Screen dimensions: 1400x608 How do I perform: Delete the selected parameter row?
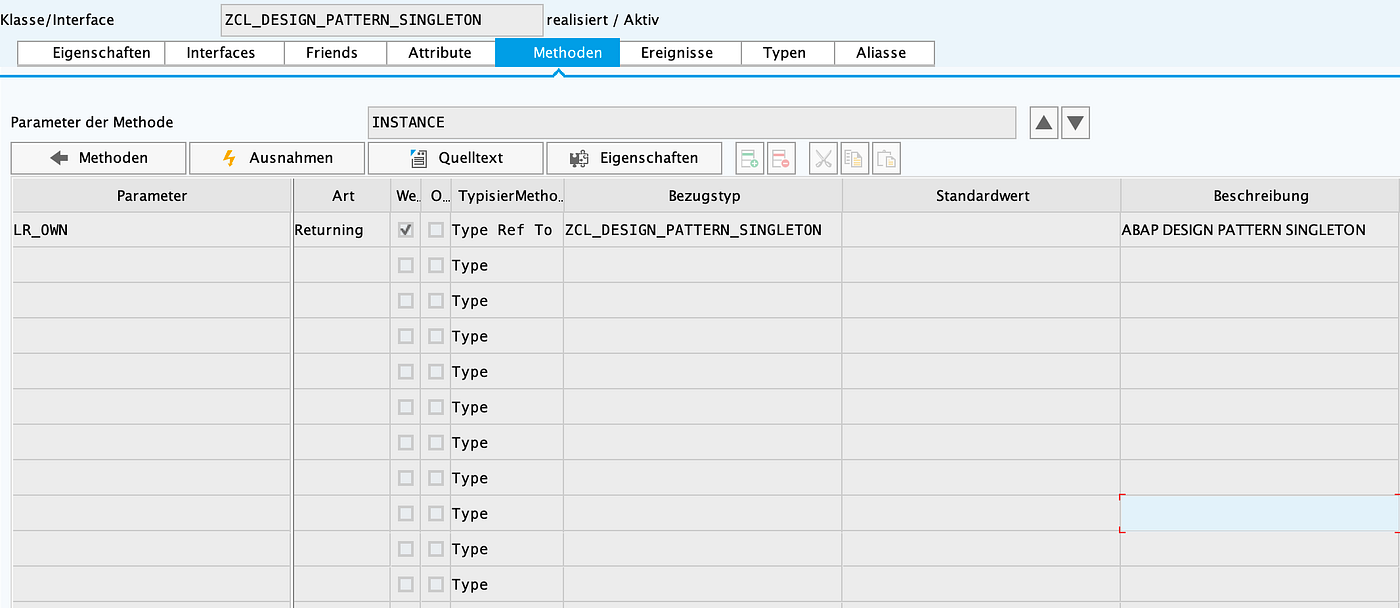(x=781, y=157)
